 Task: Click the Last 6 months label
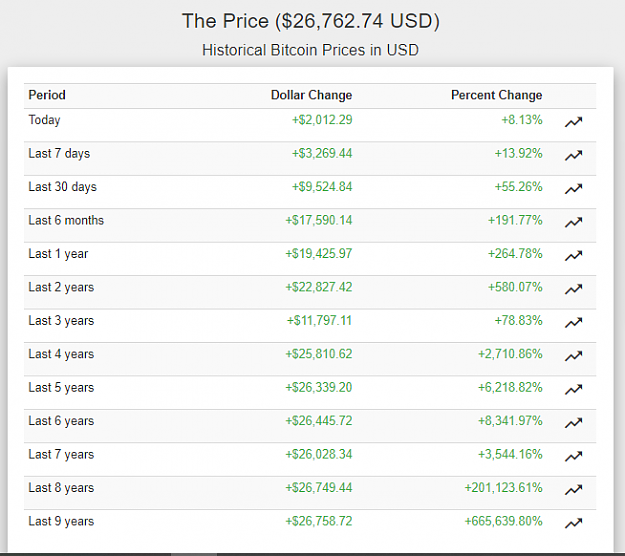pos(66,220)
